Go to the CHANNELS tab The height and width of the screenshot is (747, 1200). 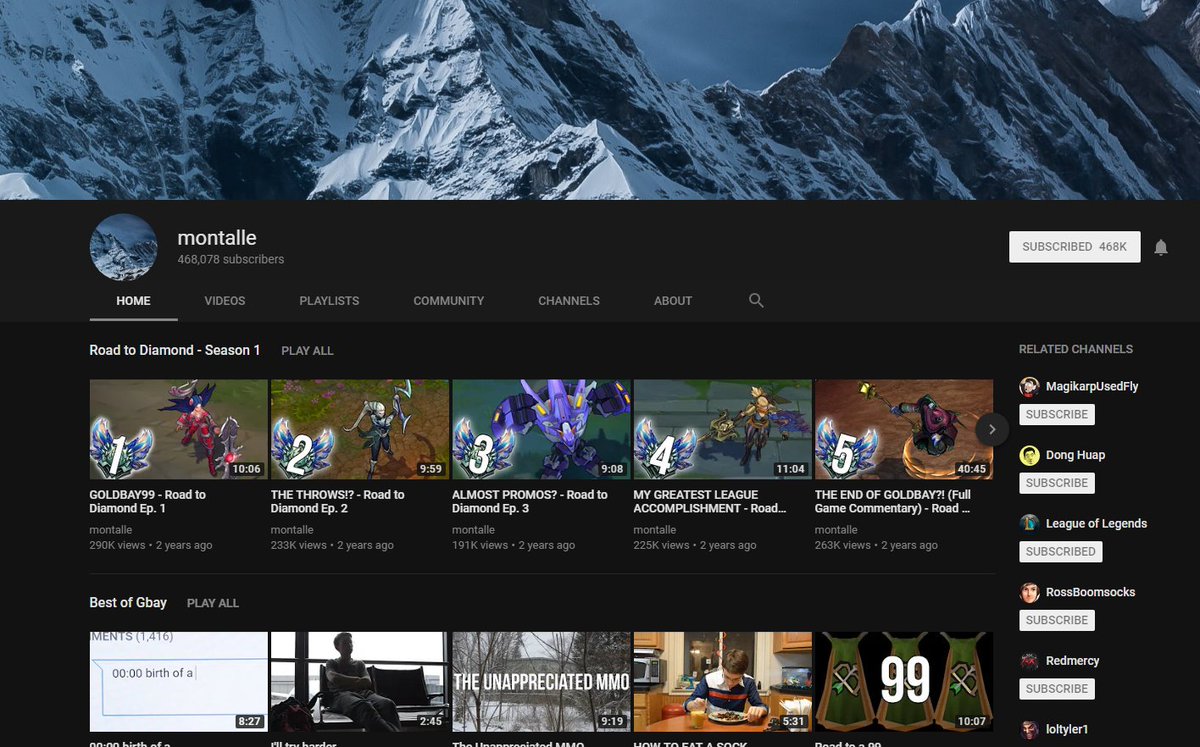point(569,300)
